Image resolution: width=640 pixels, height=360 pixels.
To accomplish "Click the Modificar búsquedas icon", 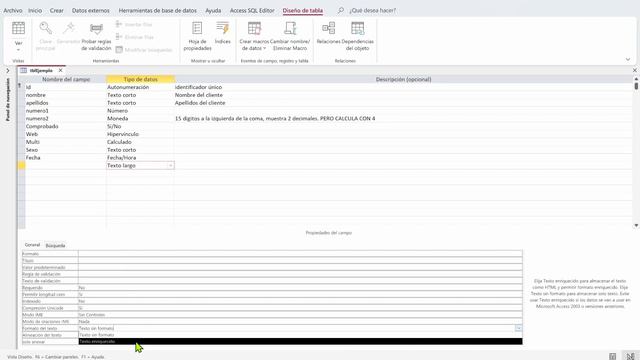I will (119, 50).
